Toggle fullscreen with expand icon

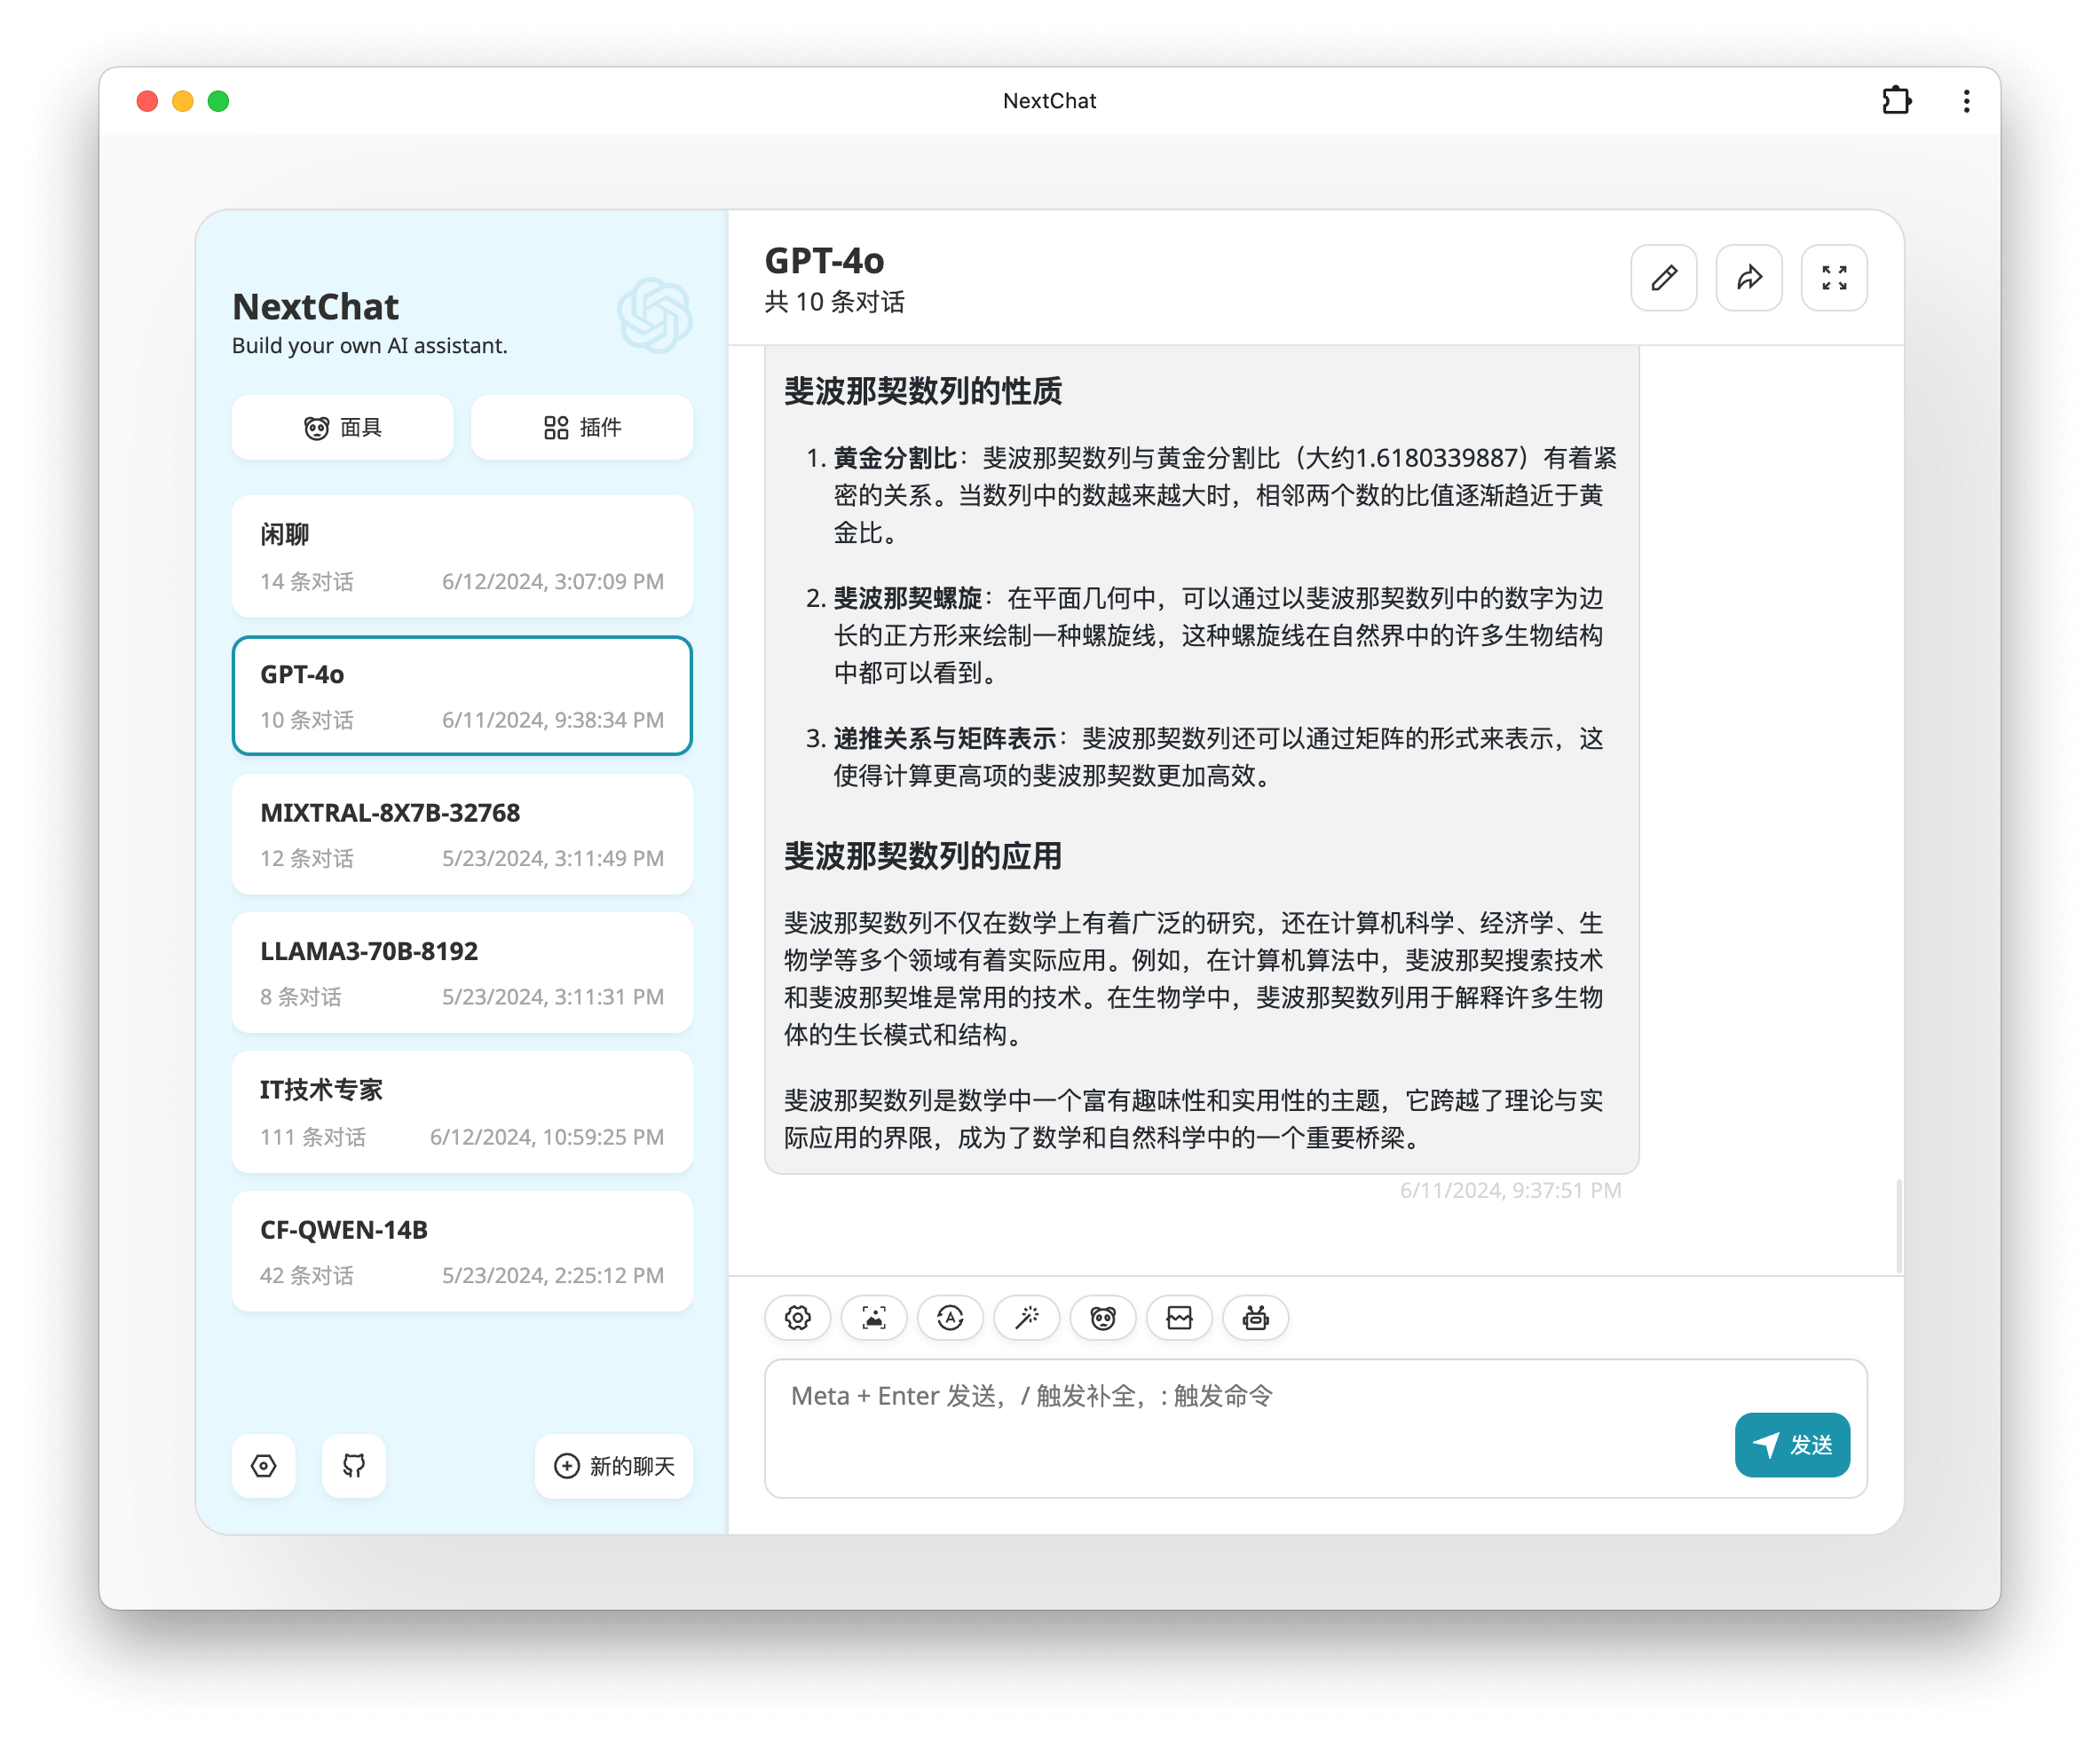1833,278
